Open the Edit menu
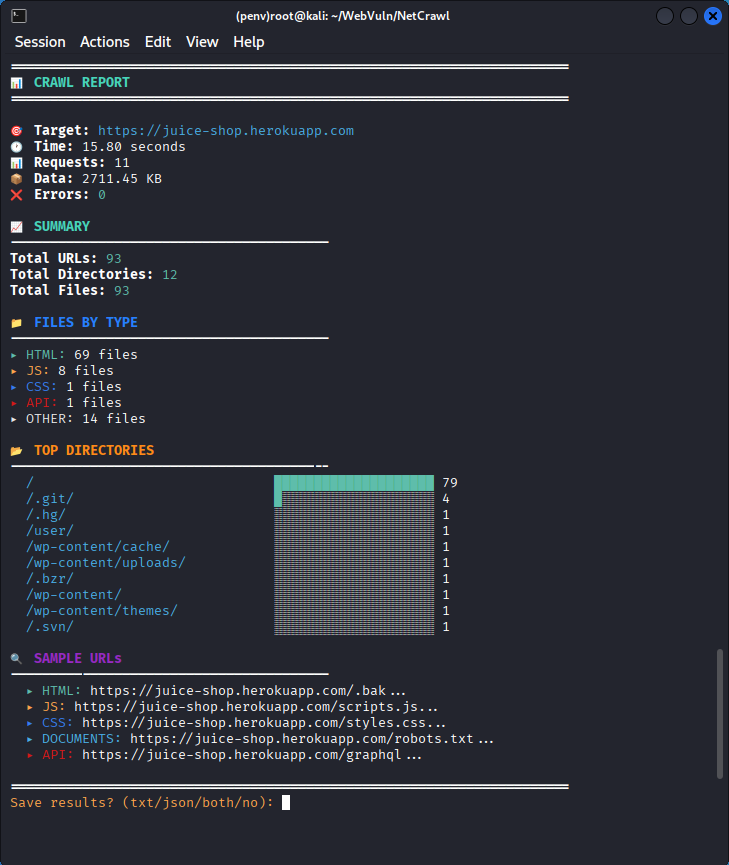 [158, 42]
